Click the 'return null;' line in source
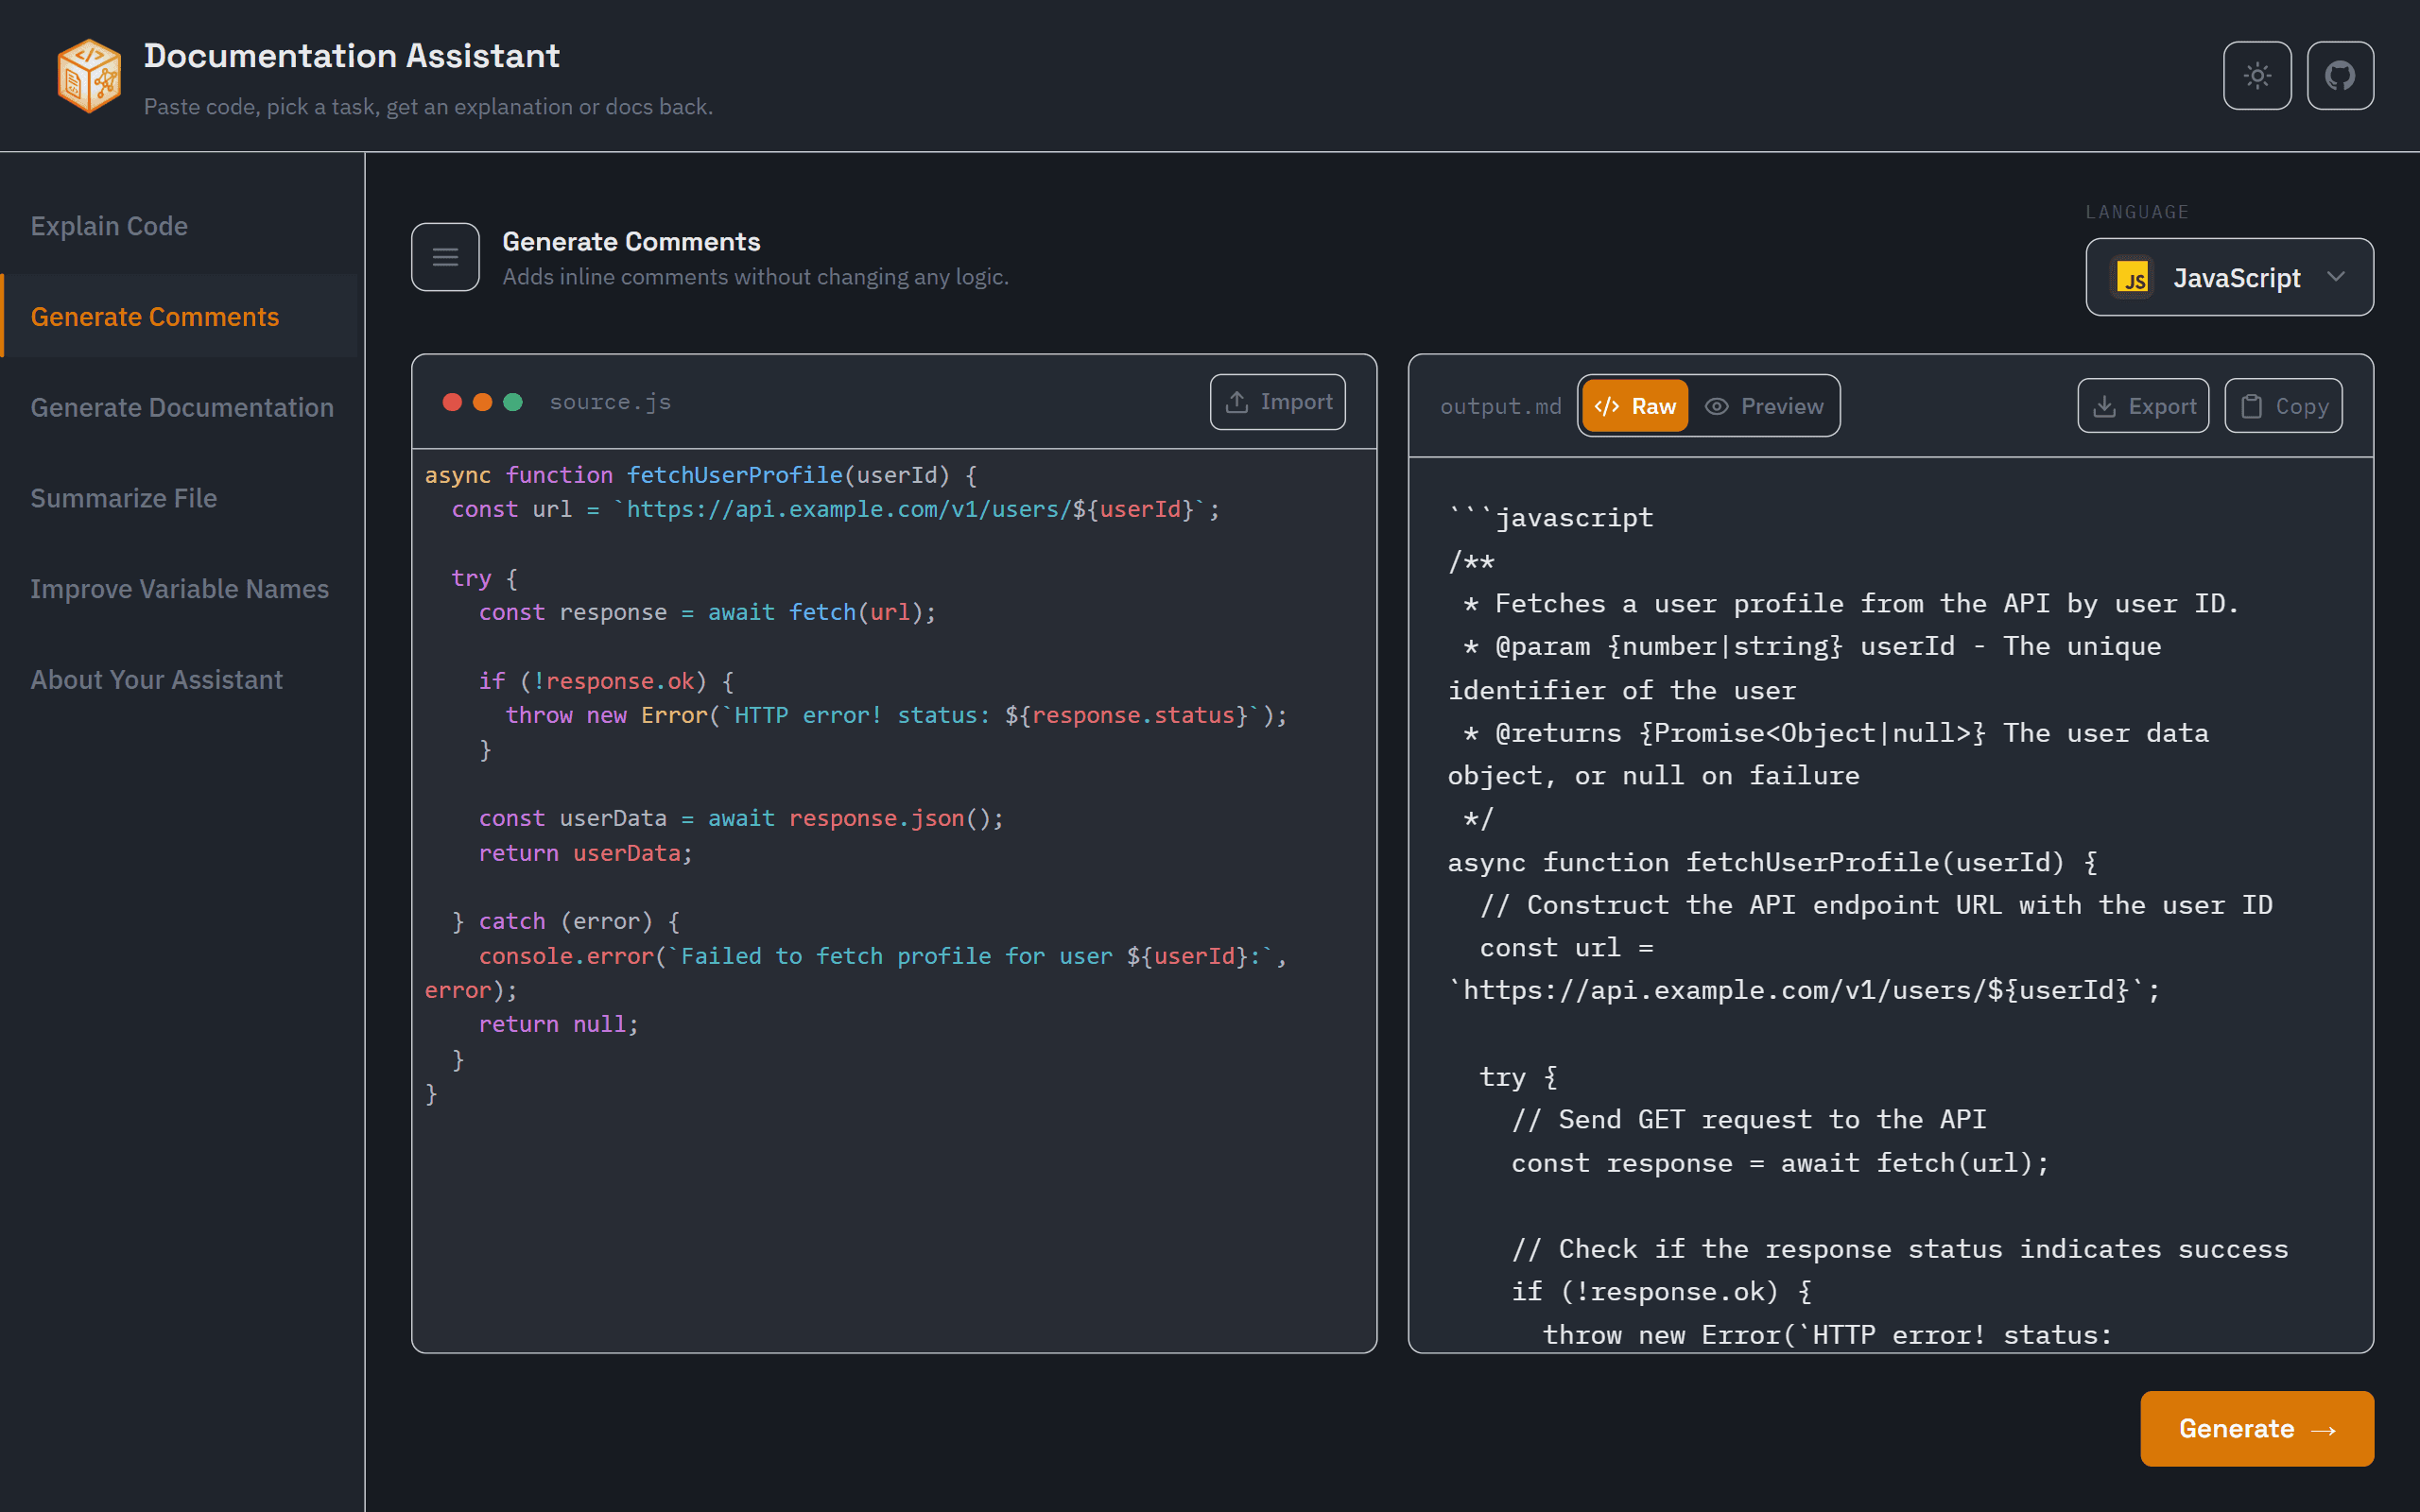Screen dimensions: 2420x1512 [x=558, y=1024]
